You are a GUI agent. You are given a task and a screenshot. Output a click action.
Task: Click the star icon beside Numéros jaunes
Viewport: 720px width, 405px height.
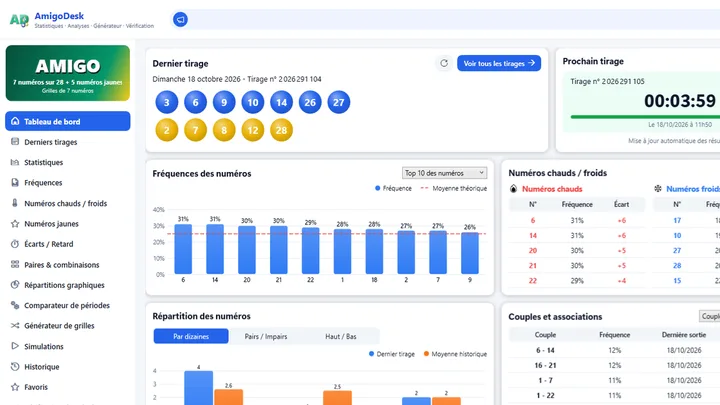15,224
